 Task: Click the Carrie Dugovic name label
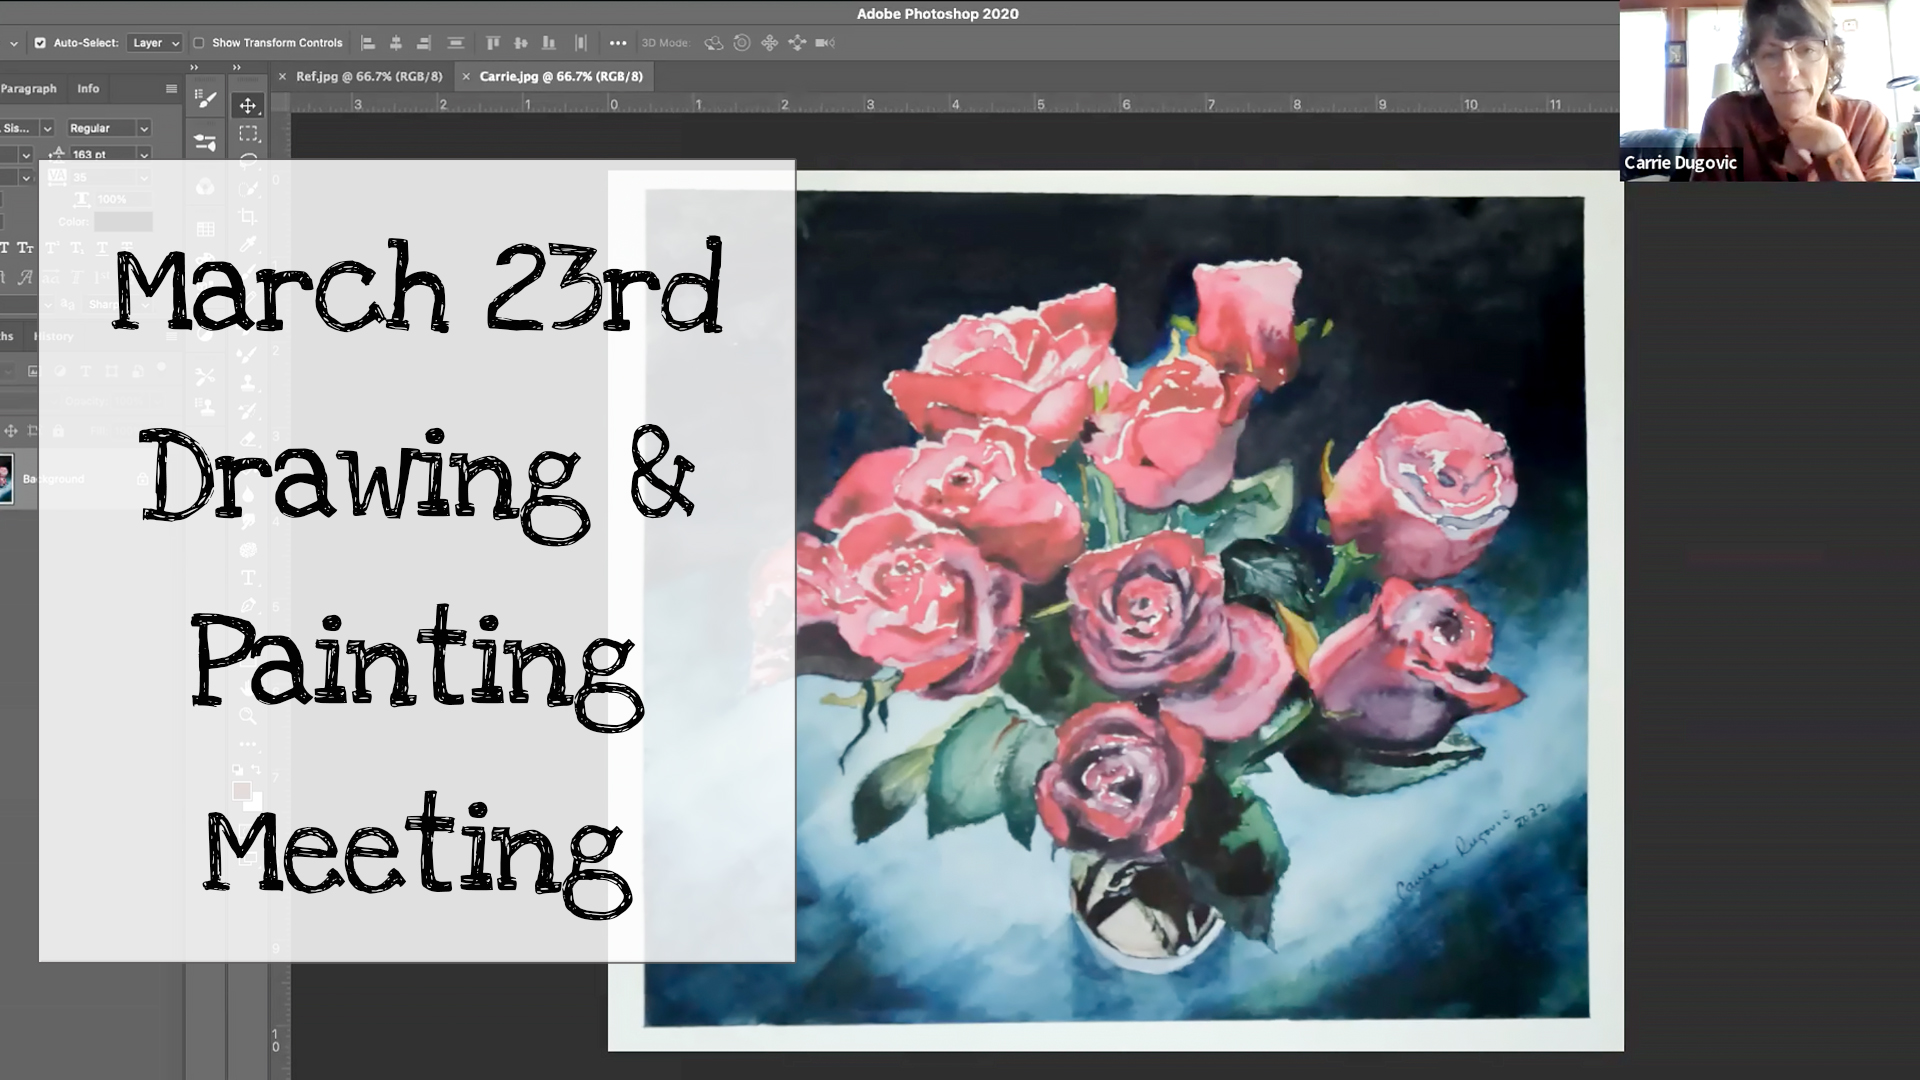[1680, 163]
